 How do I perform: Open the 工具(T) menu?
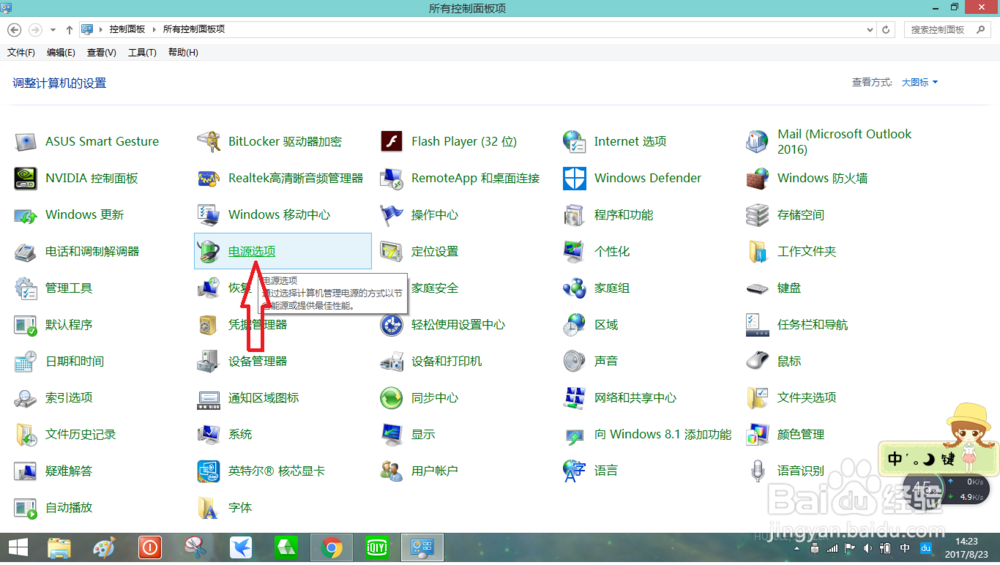[x=142, y=52]
